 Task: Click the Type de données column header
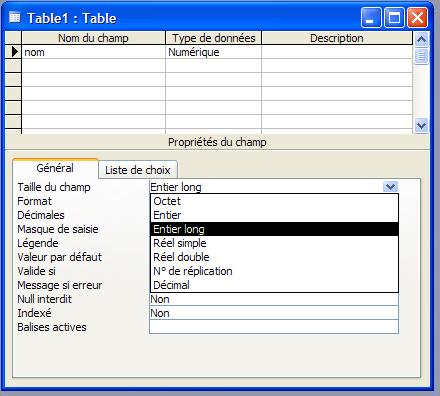(x=213, y=38)
